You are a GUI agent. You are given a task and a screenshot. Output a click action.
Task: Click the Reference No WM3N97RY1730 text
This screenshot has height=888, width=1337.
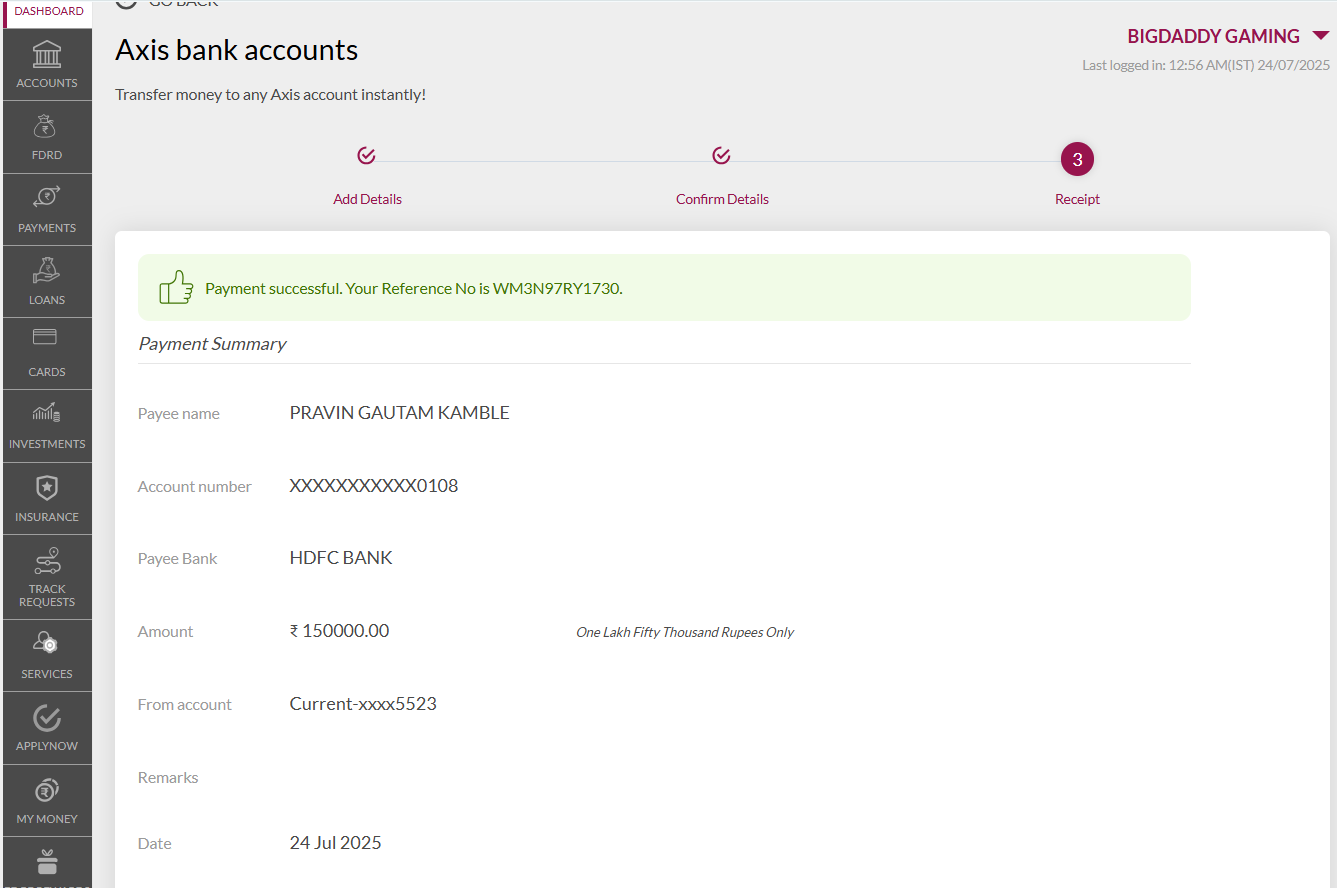(x=557, y=288)
